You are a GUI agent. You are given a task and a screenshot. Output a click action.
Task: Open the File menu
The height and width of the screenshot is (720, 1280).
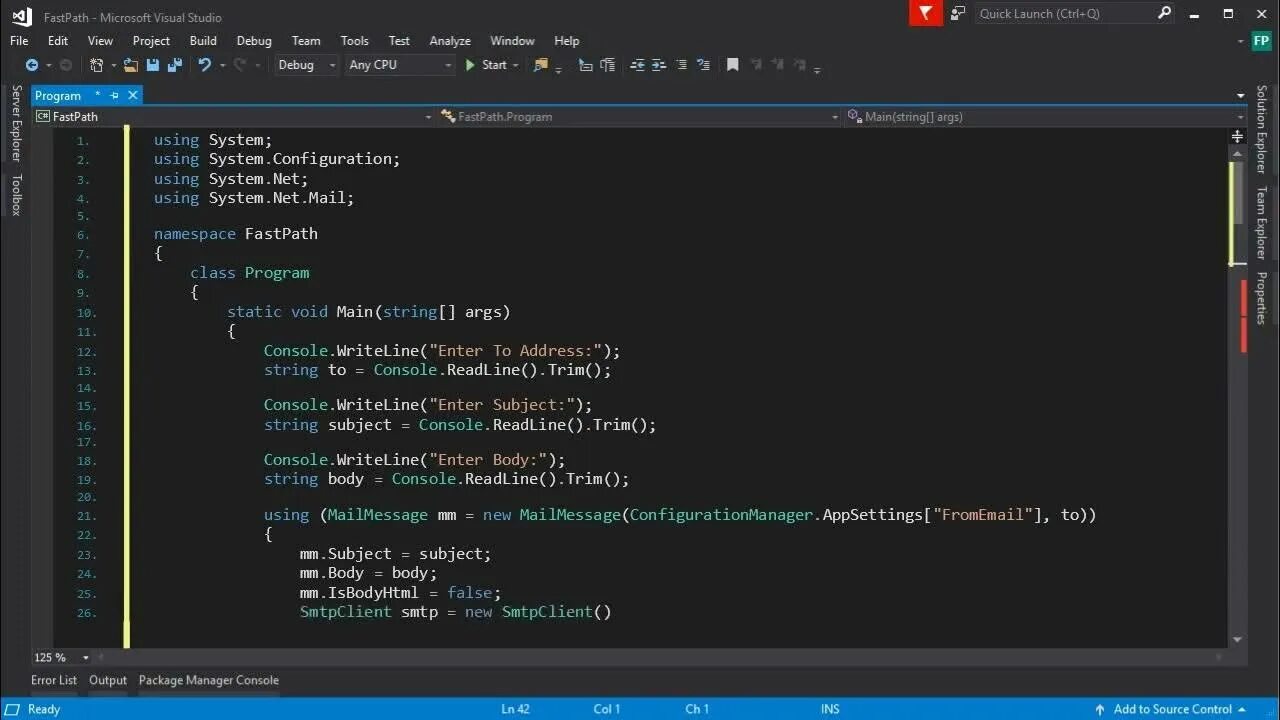pyautogui.click(x=19, y=41)
